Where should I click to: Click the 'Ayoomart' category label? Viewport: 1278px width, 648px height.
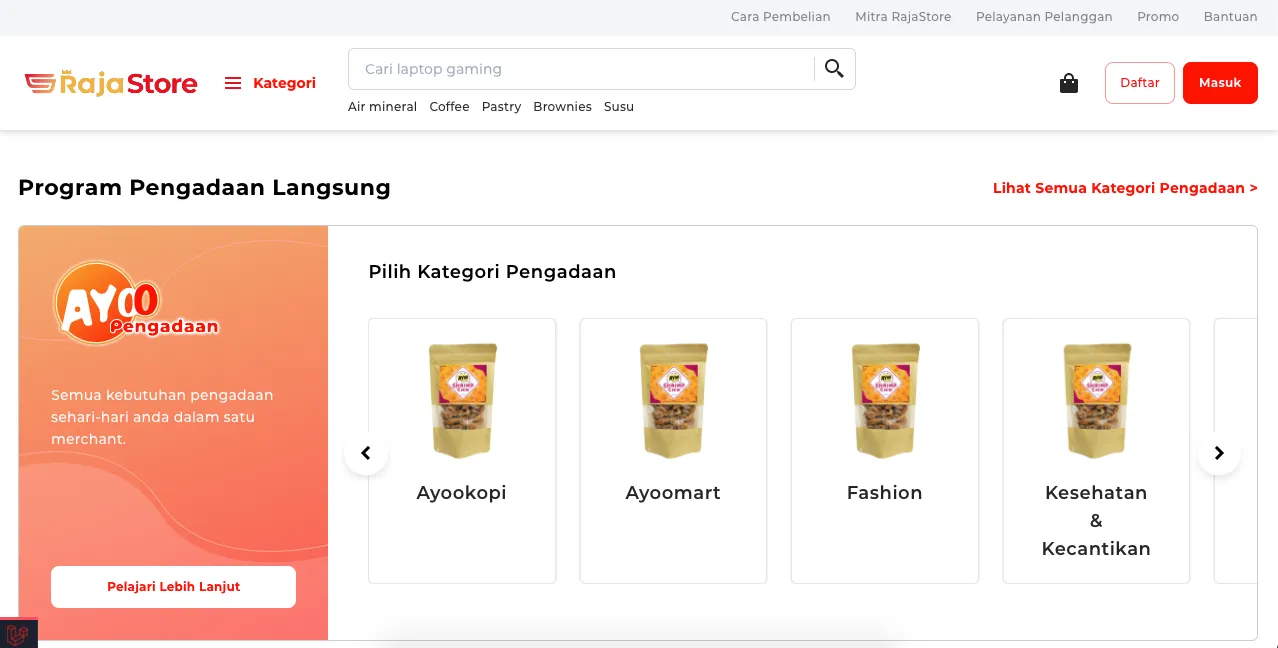673,493
